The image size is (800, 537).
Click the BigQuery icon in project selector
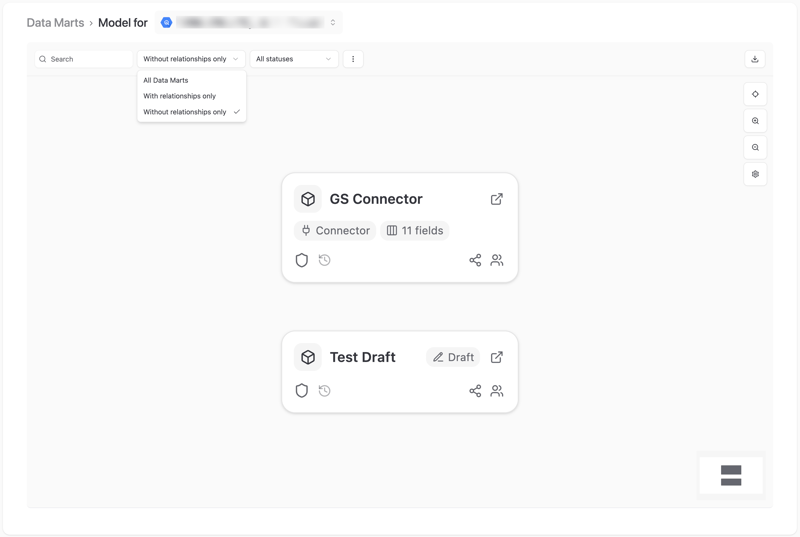(x=166, y=22)
